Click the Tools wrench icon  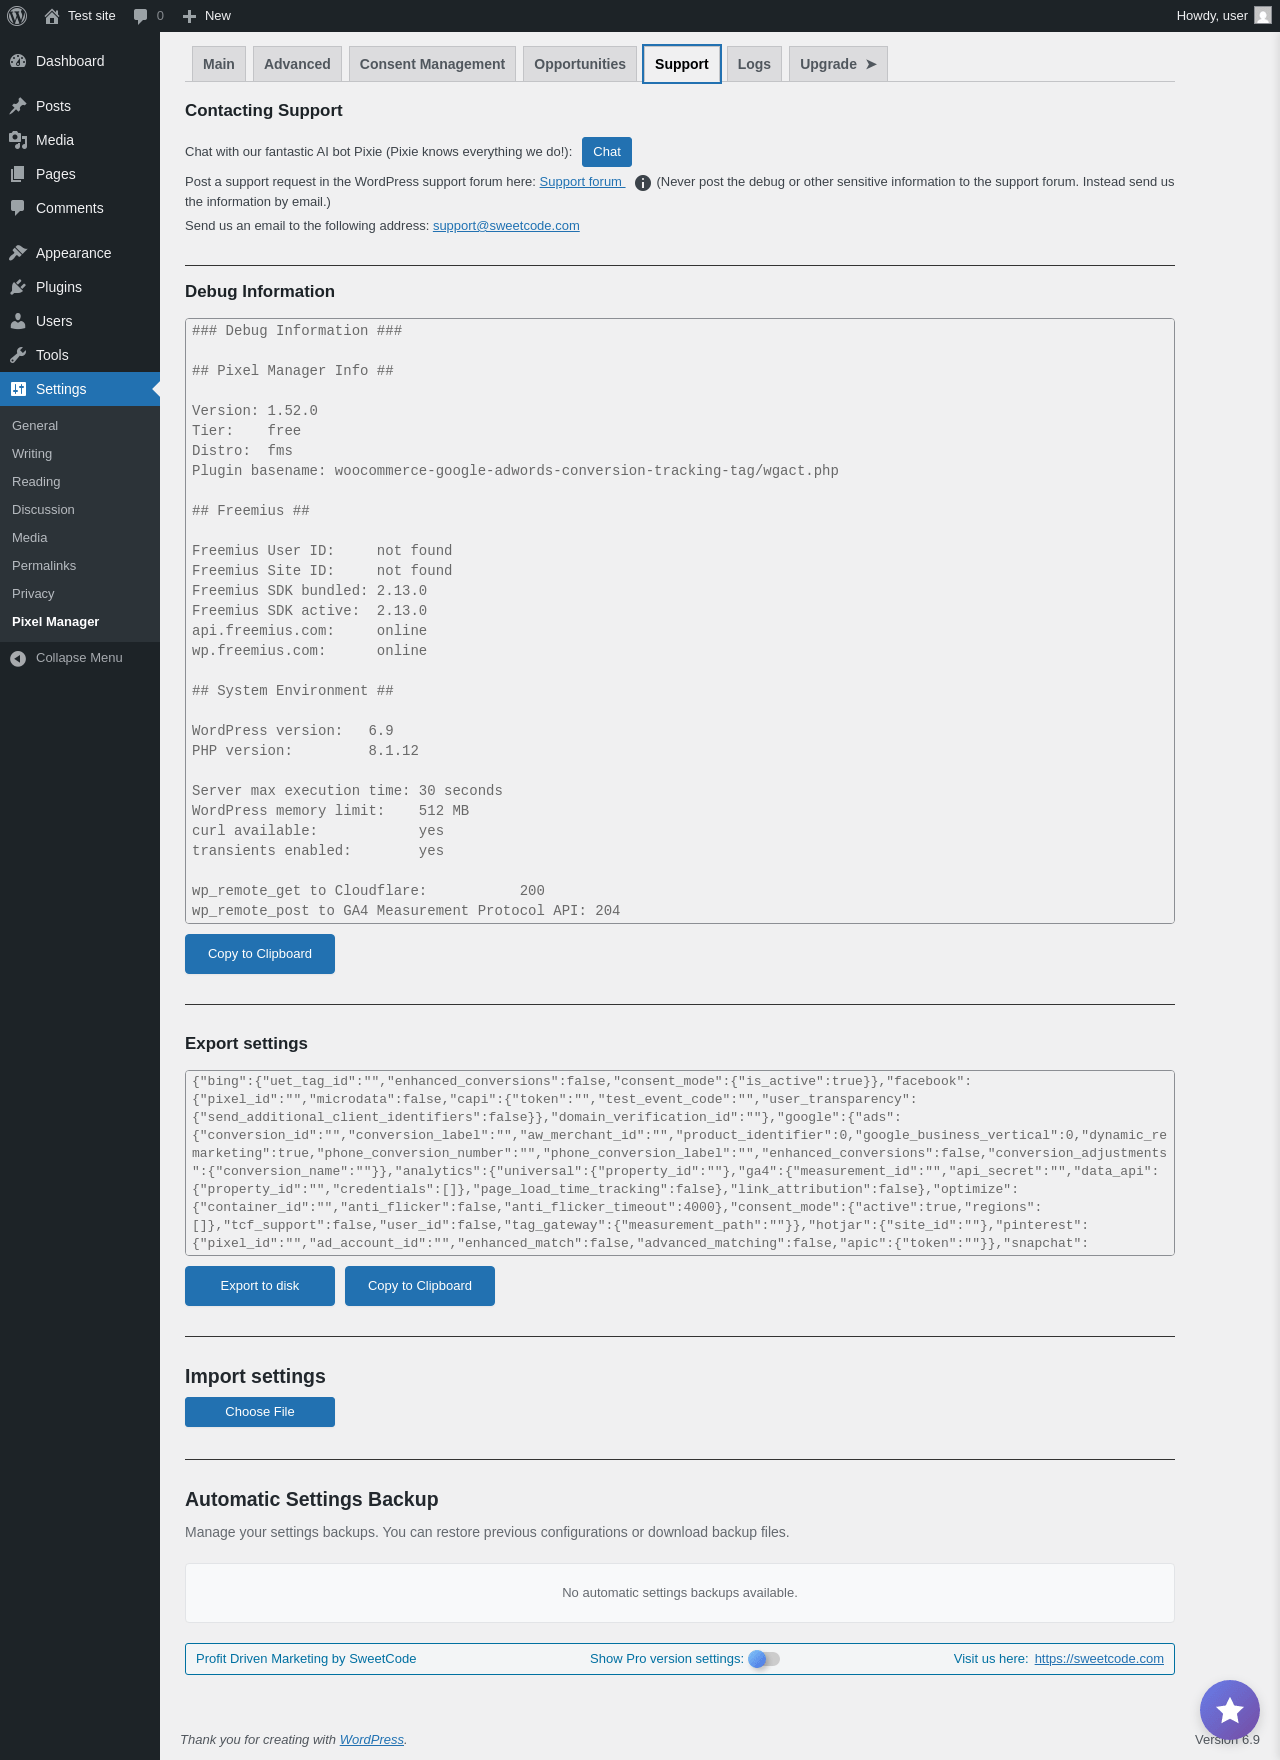[x=18, y=355]
